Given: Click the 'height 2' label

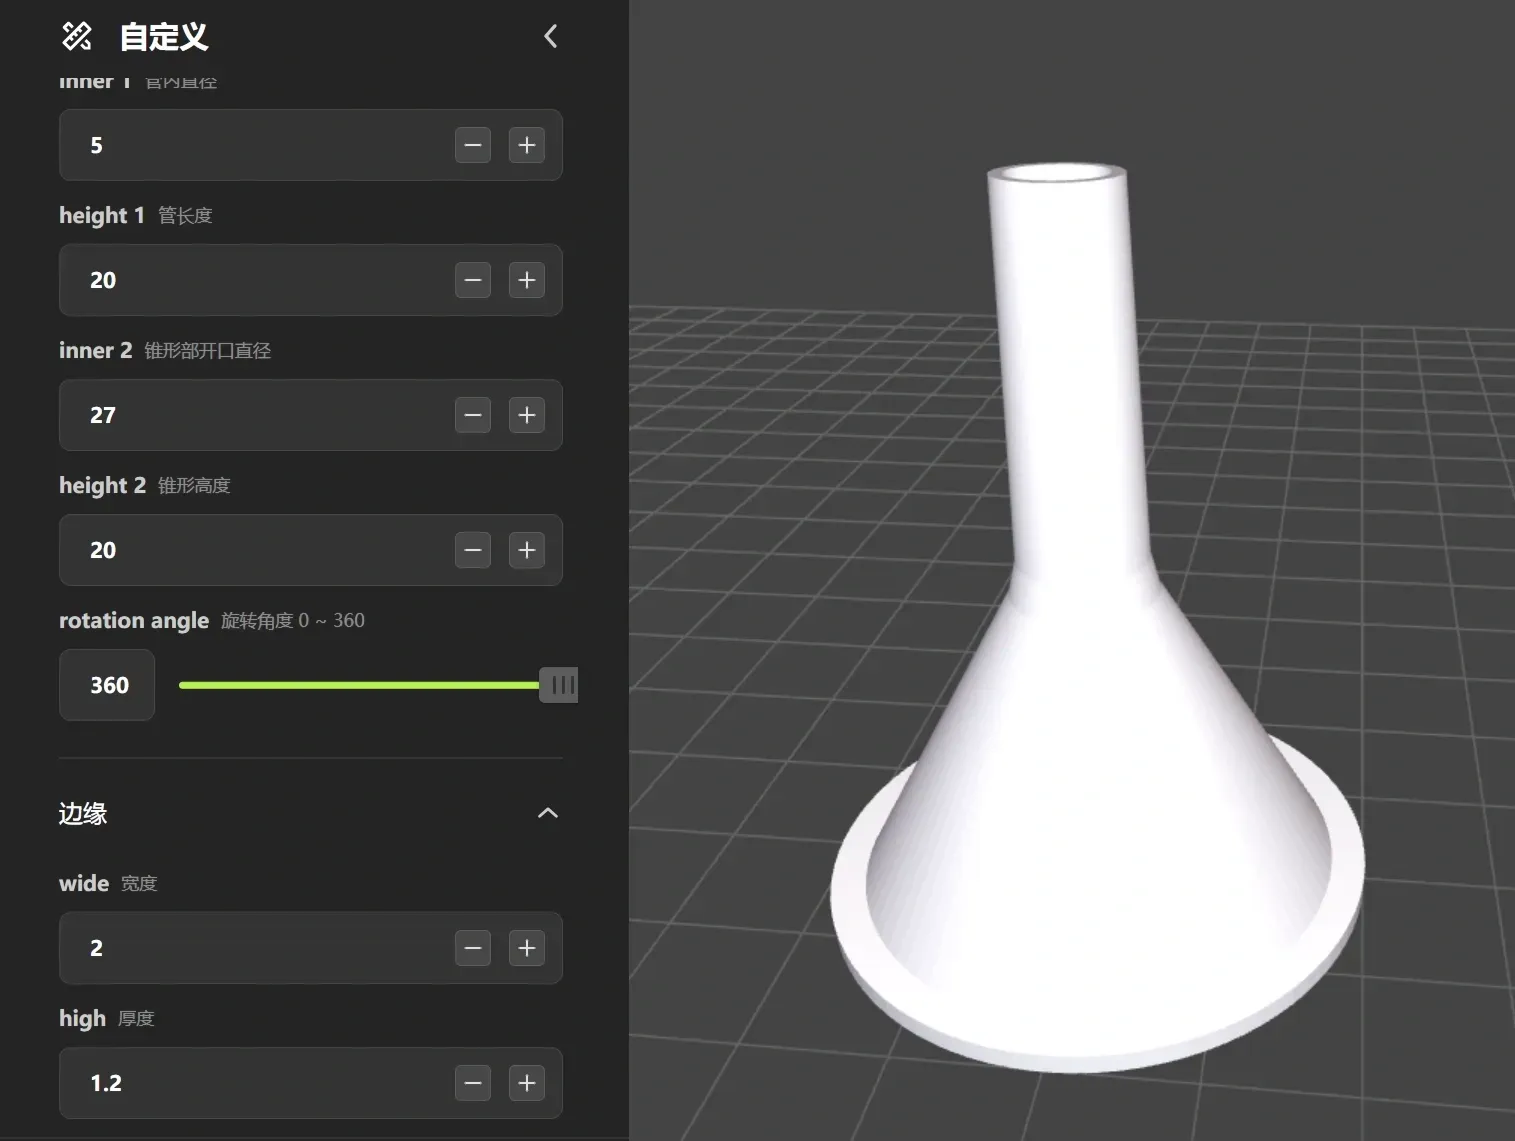Looking at the screenshot, I should [102, 485].
